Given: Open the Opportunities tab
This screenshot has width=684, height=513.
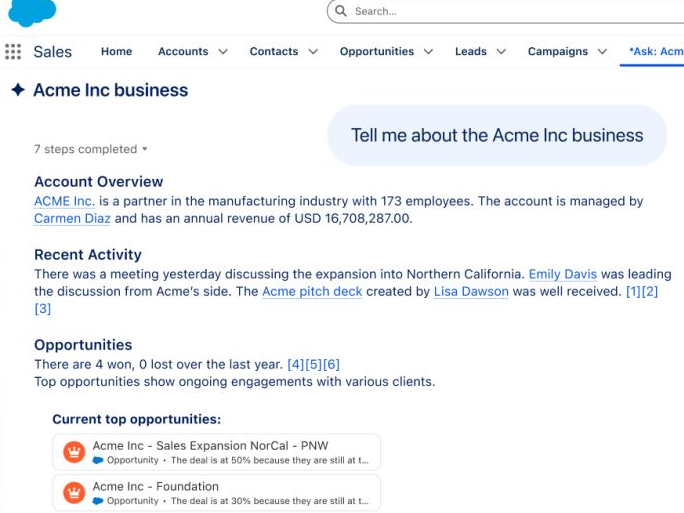Looking at the screenshot, I should tap(377, 51).
